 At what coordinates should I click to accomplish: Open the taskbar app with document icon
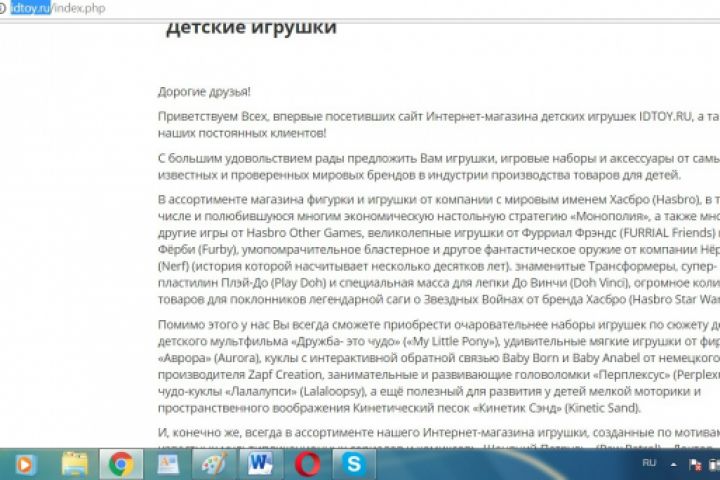(x=168, y=464)
